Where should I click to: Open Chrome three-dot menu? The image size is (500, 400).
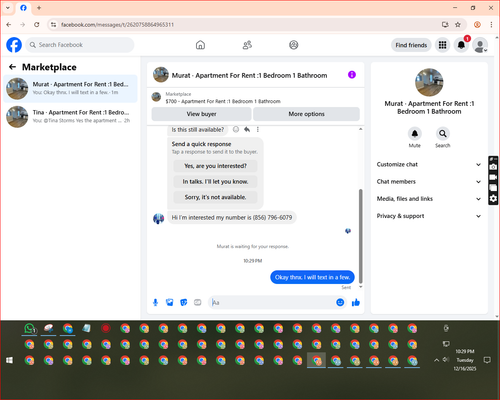(491, 25)
